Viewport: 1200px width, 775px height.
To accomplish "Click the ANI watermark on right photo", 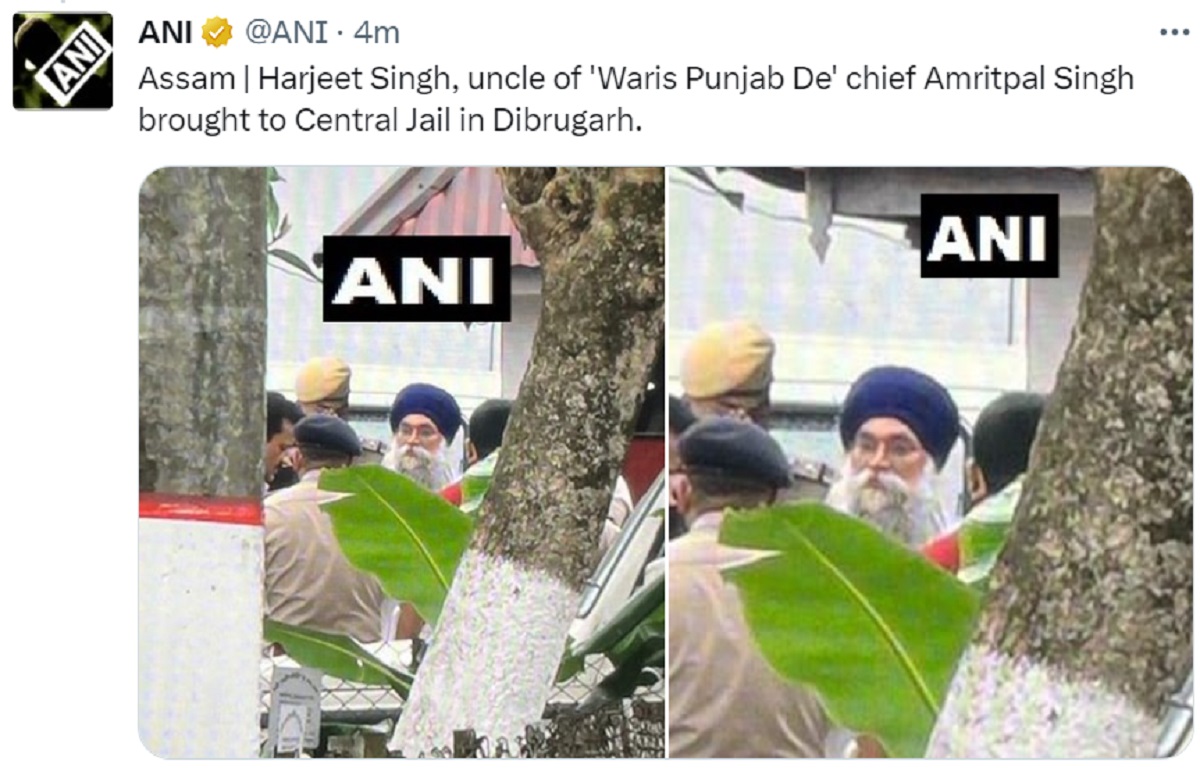I will (989, 236).
